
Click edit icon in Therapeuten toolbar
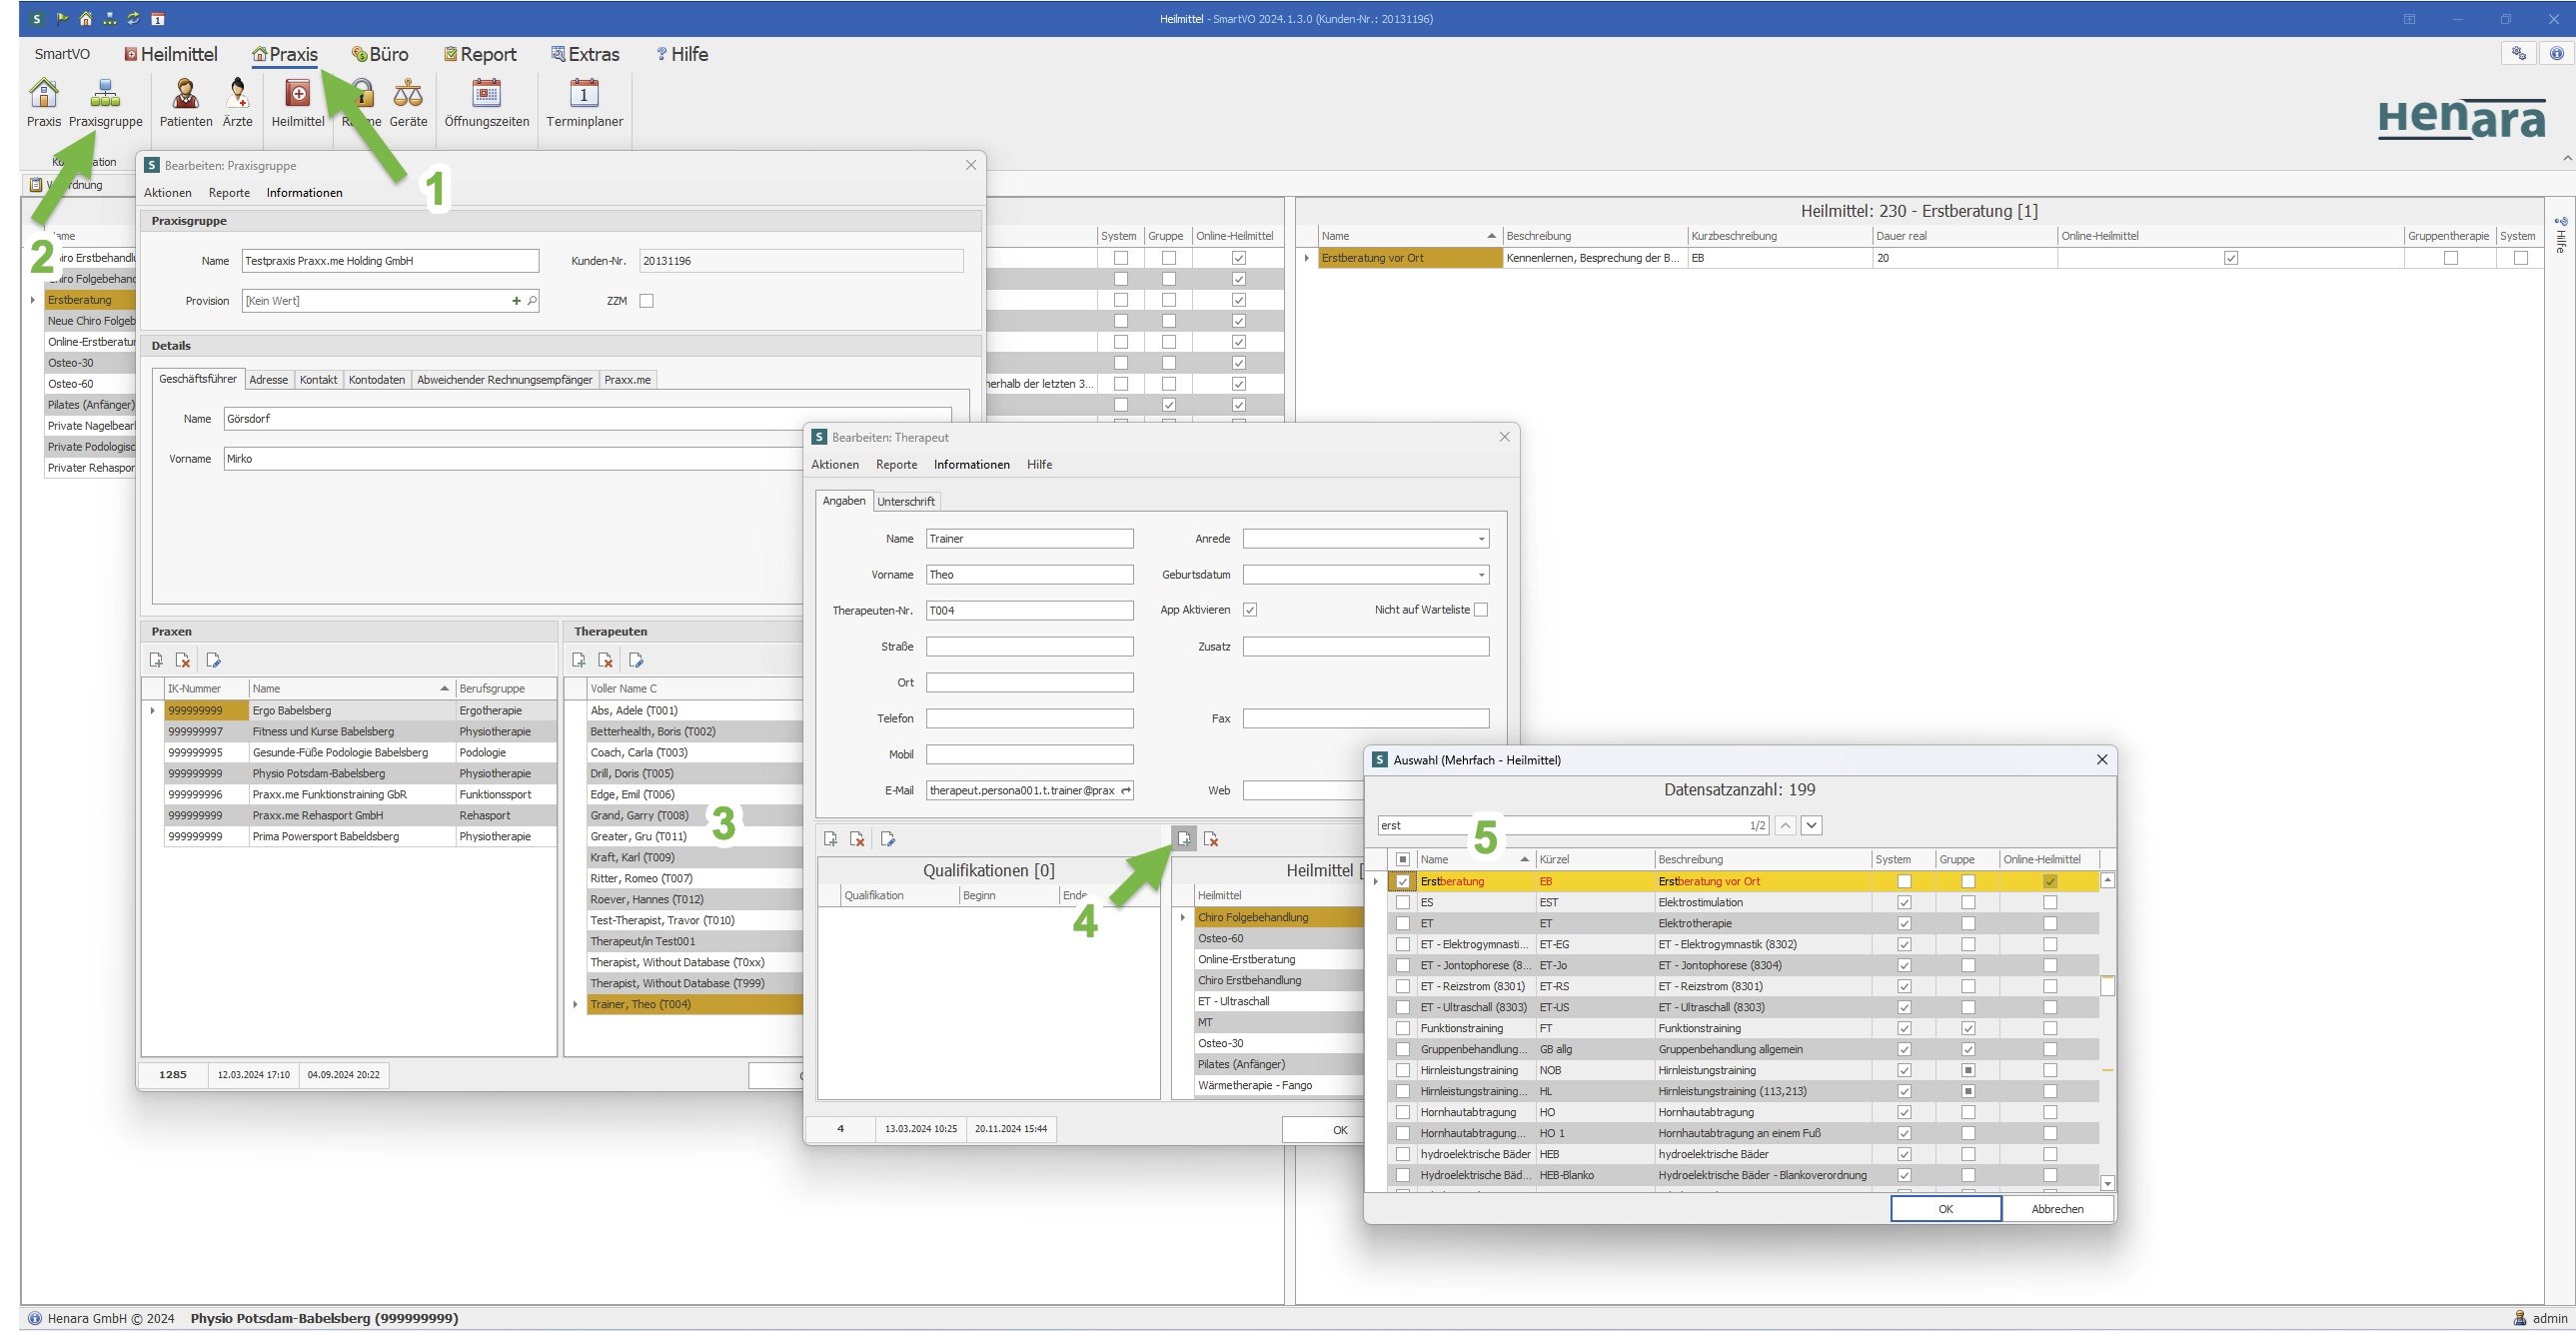click(636, 660)
